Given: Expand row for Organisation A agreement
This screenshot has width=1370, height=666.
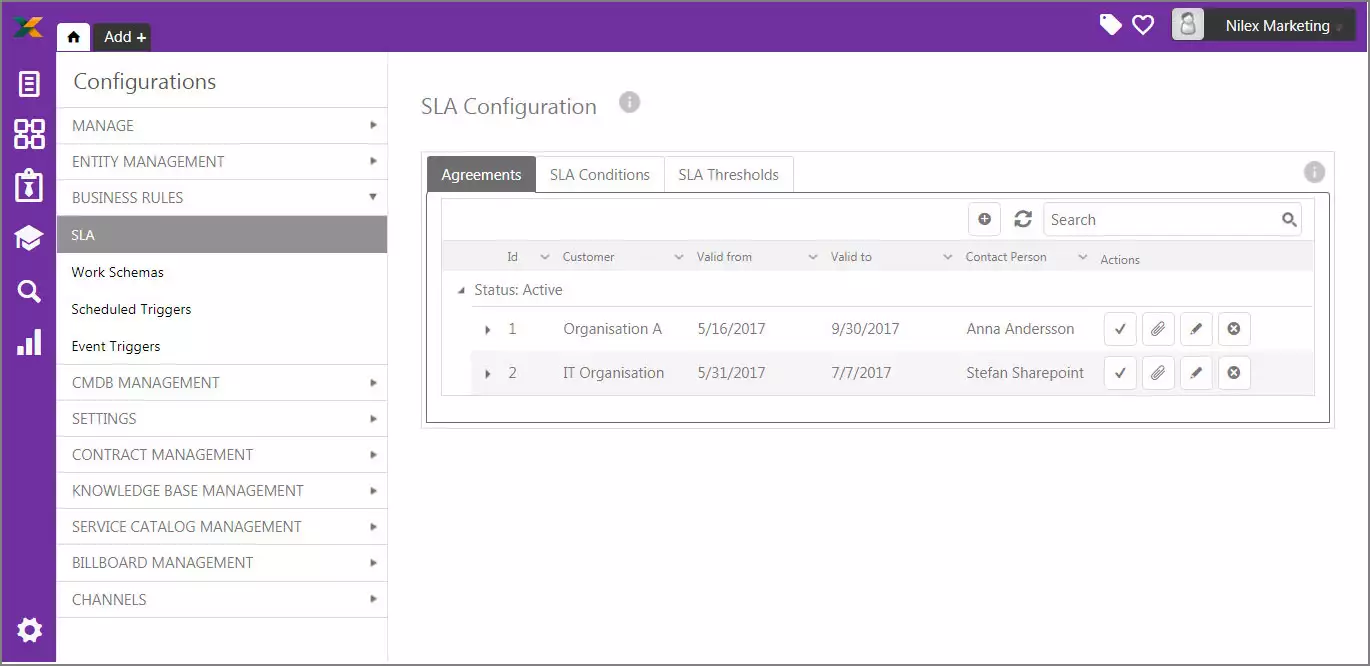Looking at the screenshot, I should pyautogui.click(x=488, y=330).
